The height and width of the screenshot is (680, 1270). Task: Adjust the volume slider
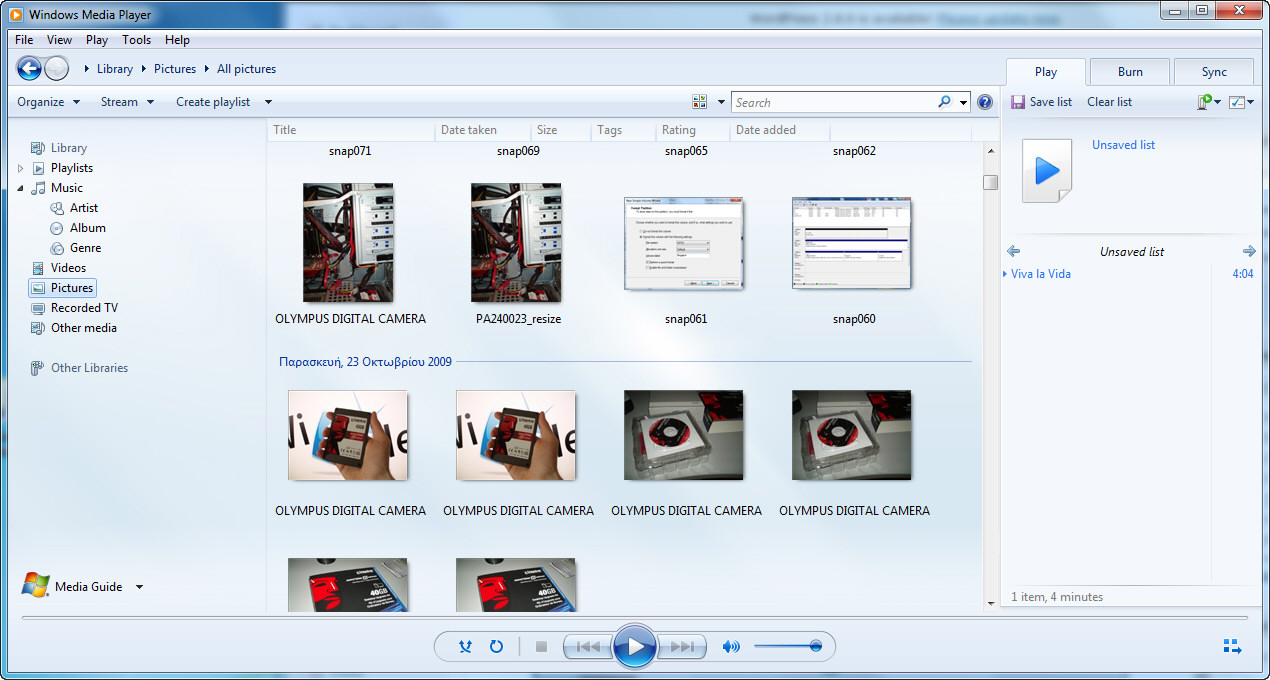(x=787, y=646)
